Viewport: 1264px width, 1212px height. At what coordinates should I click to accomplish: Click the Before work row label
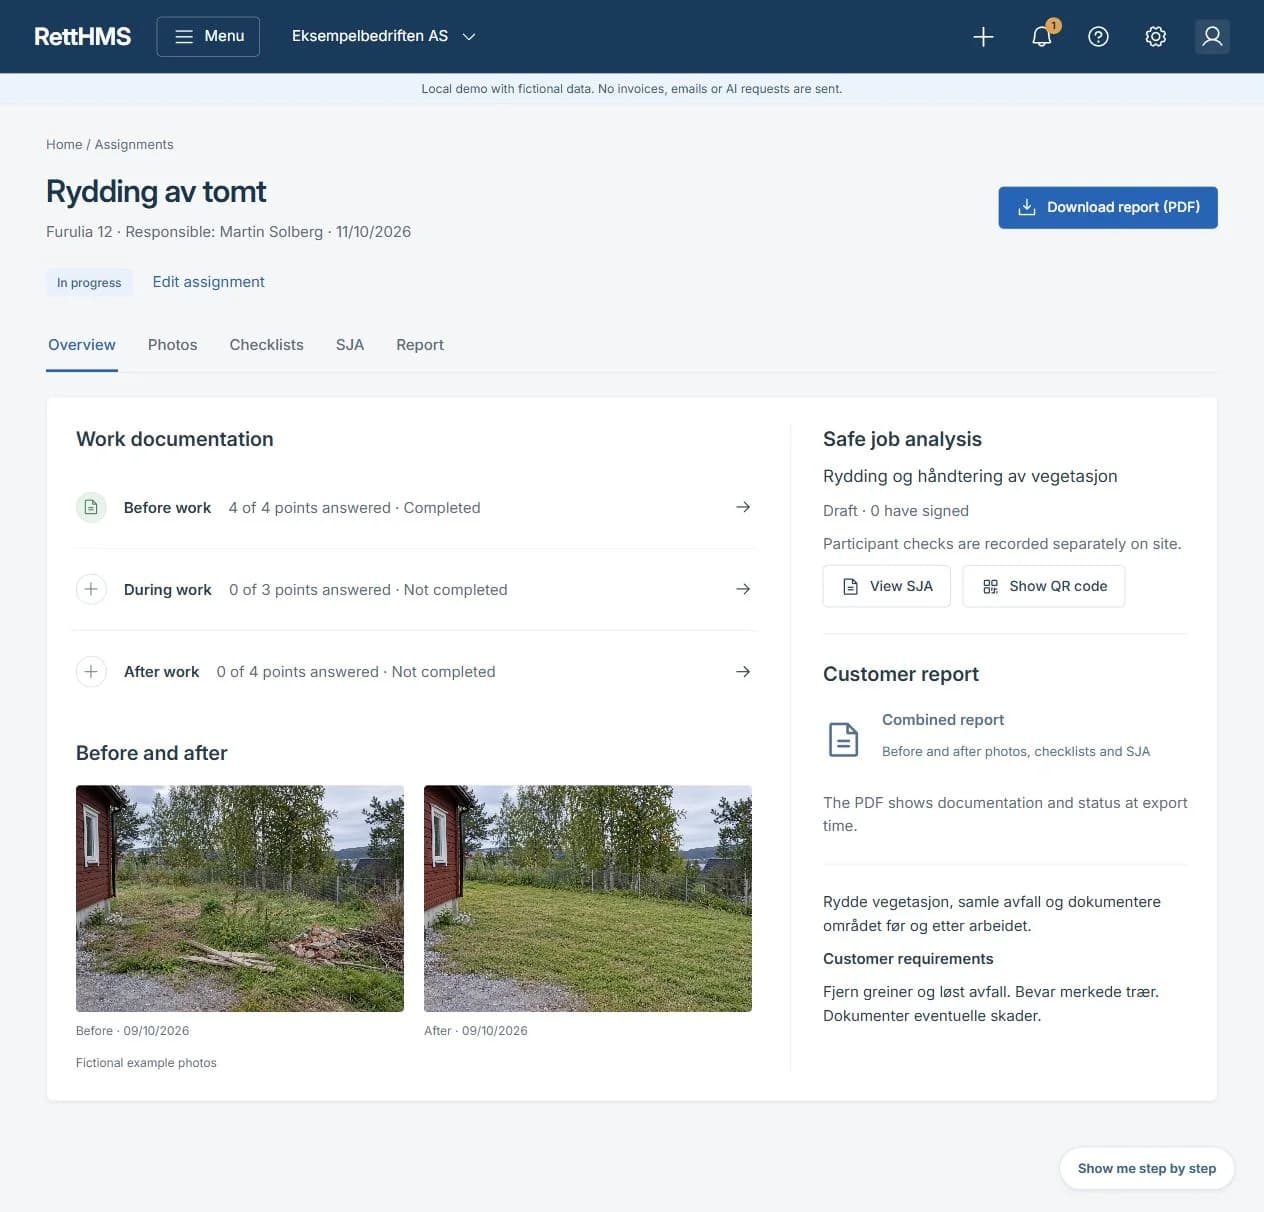[167, 508]
